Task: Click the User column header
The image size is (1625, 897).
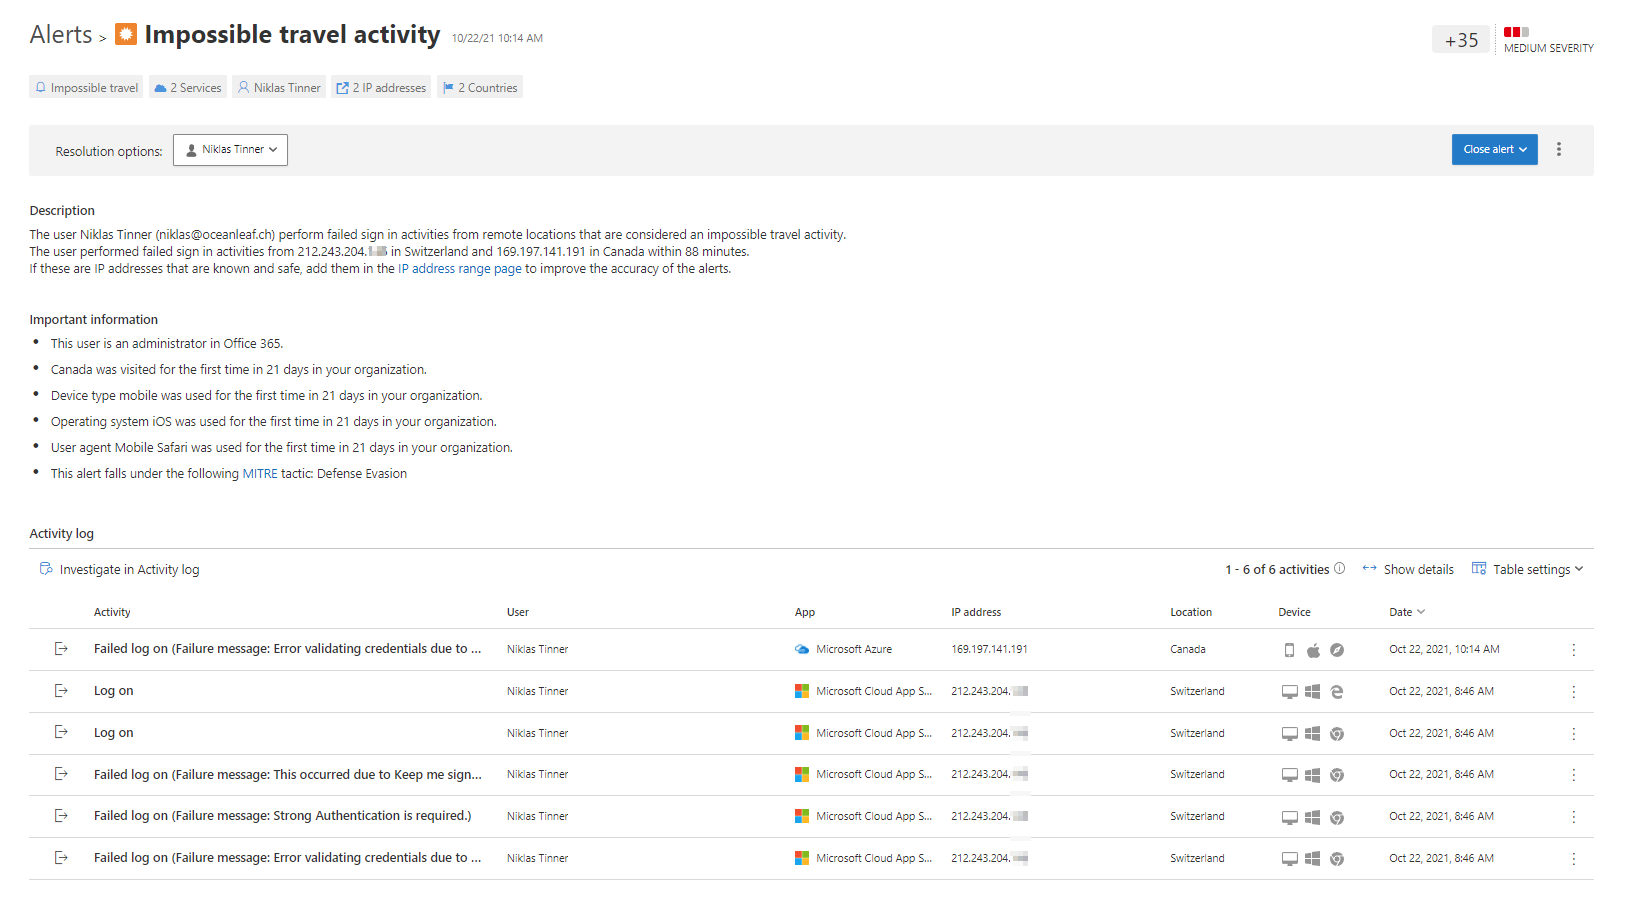Action: [x=518, y=612]
